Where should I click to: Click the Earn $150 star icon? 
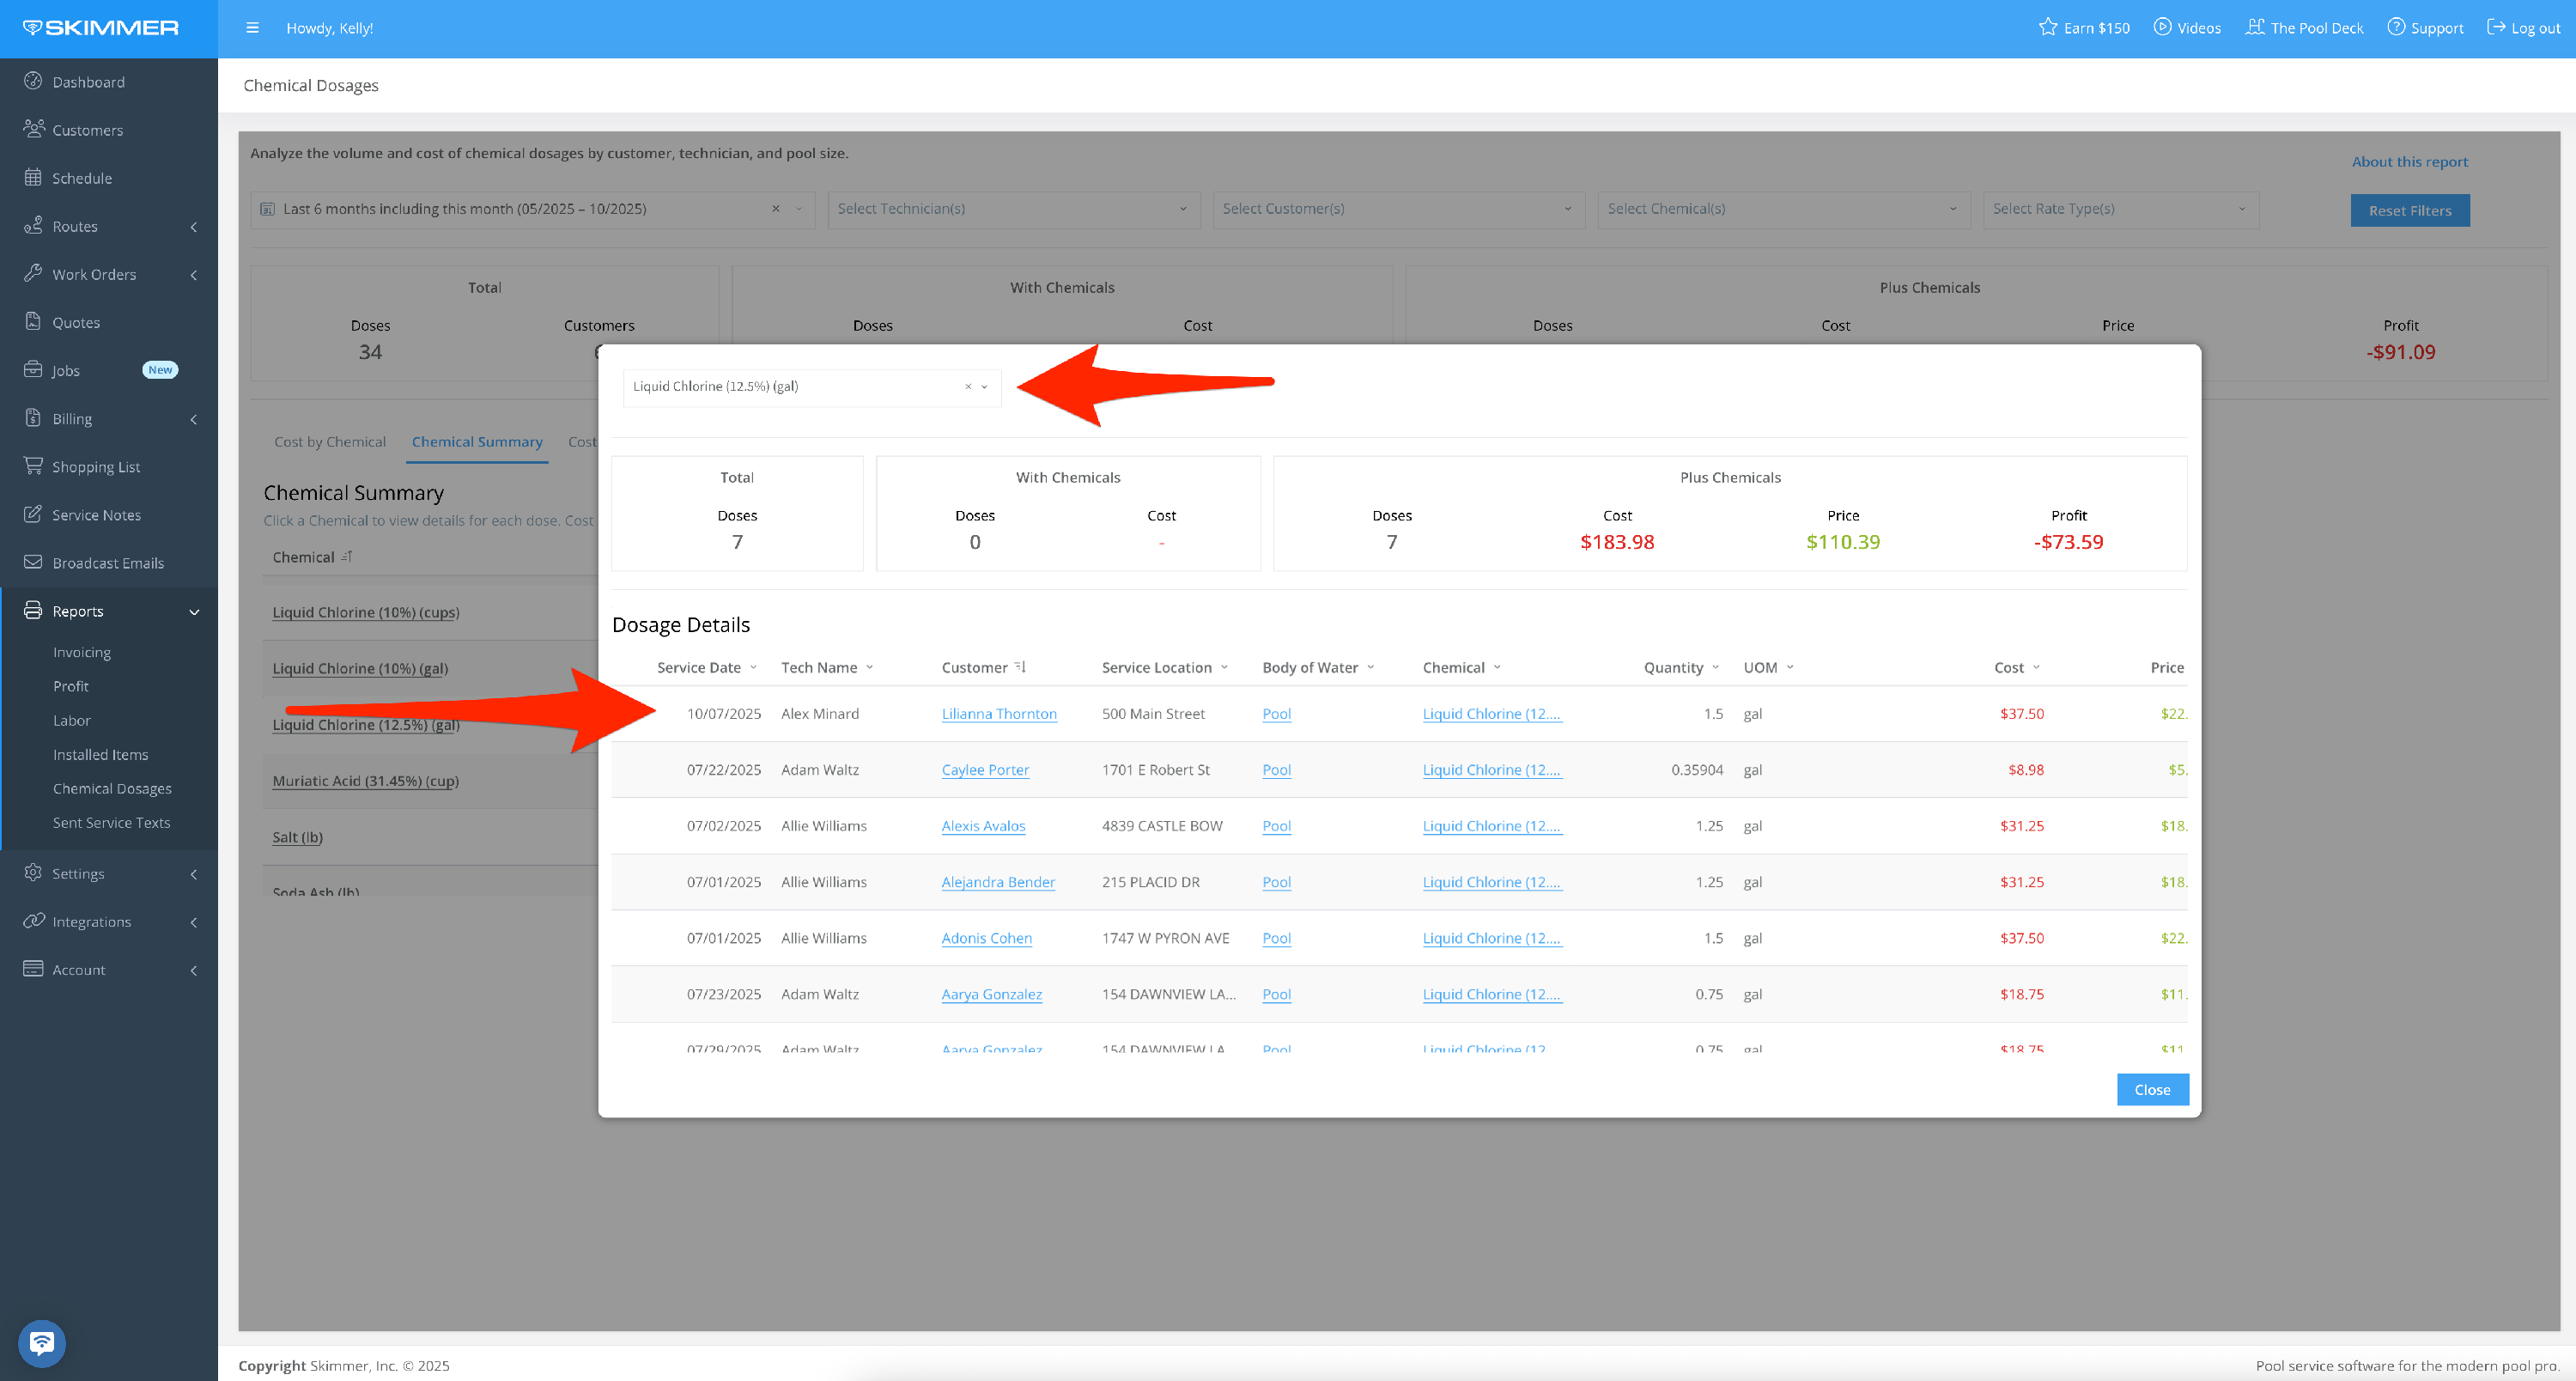click(2047, 27)
